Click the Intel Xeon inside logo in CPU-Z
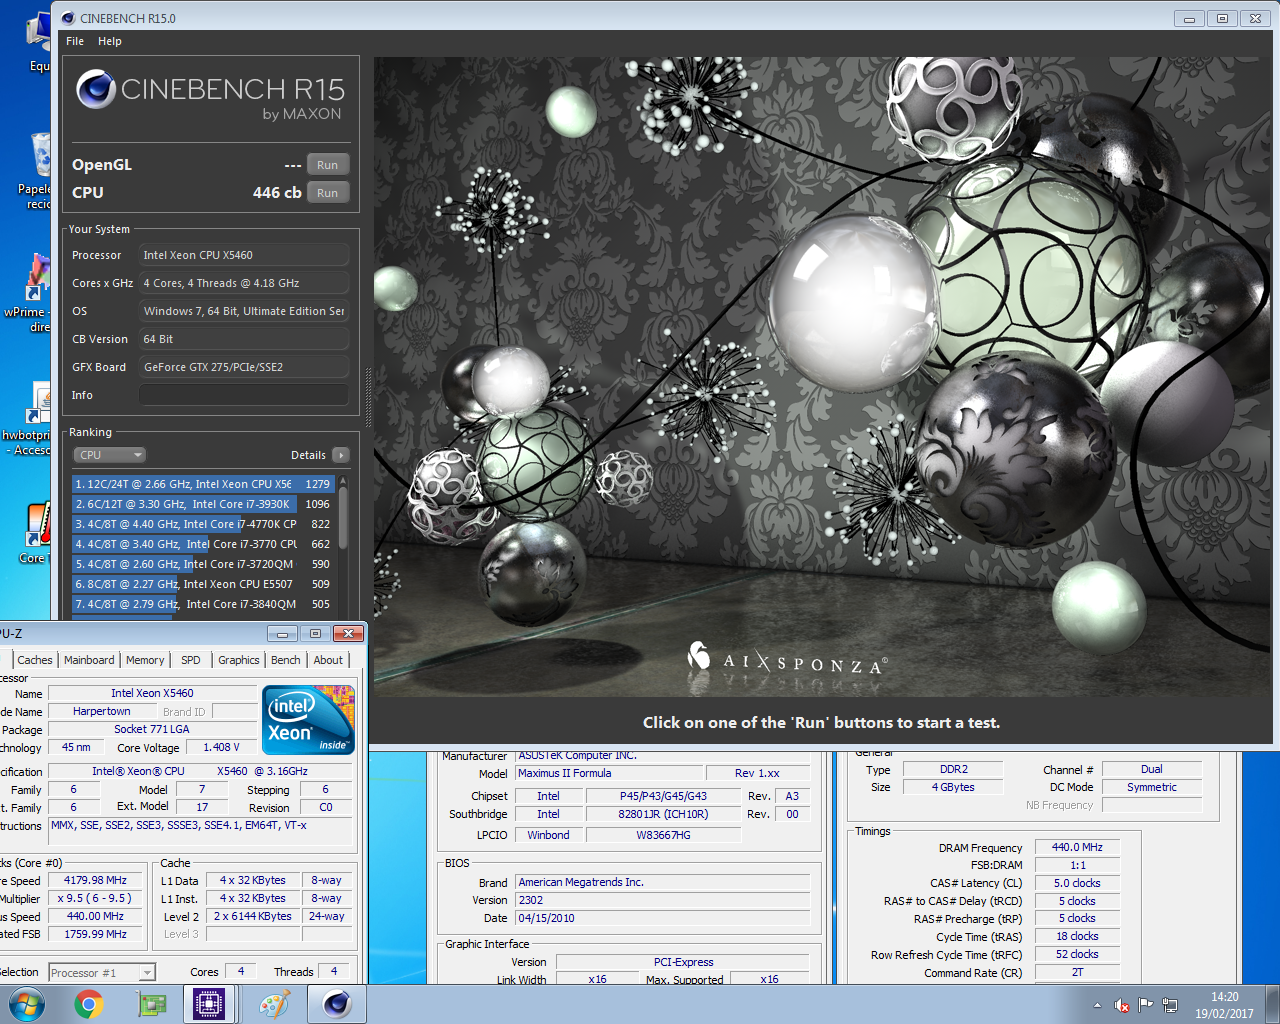Image resolution: width=1280 pixels, height=1024 pixels. 308,720
